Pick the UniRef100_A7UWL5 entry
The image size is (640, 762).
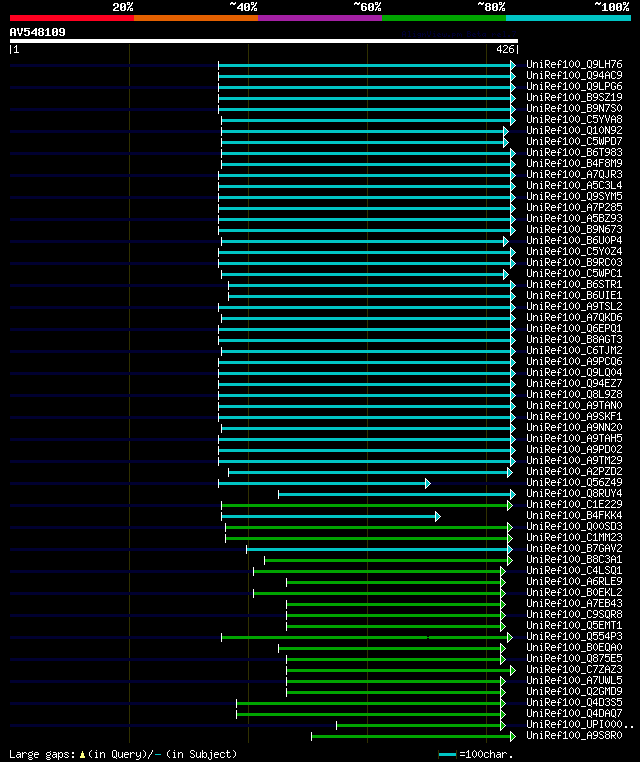click(574, 680)
